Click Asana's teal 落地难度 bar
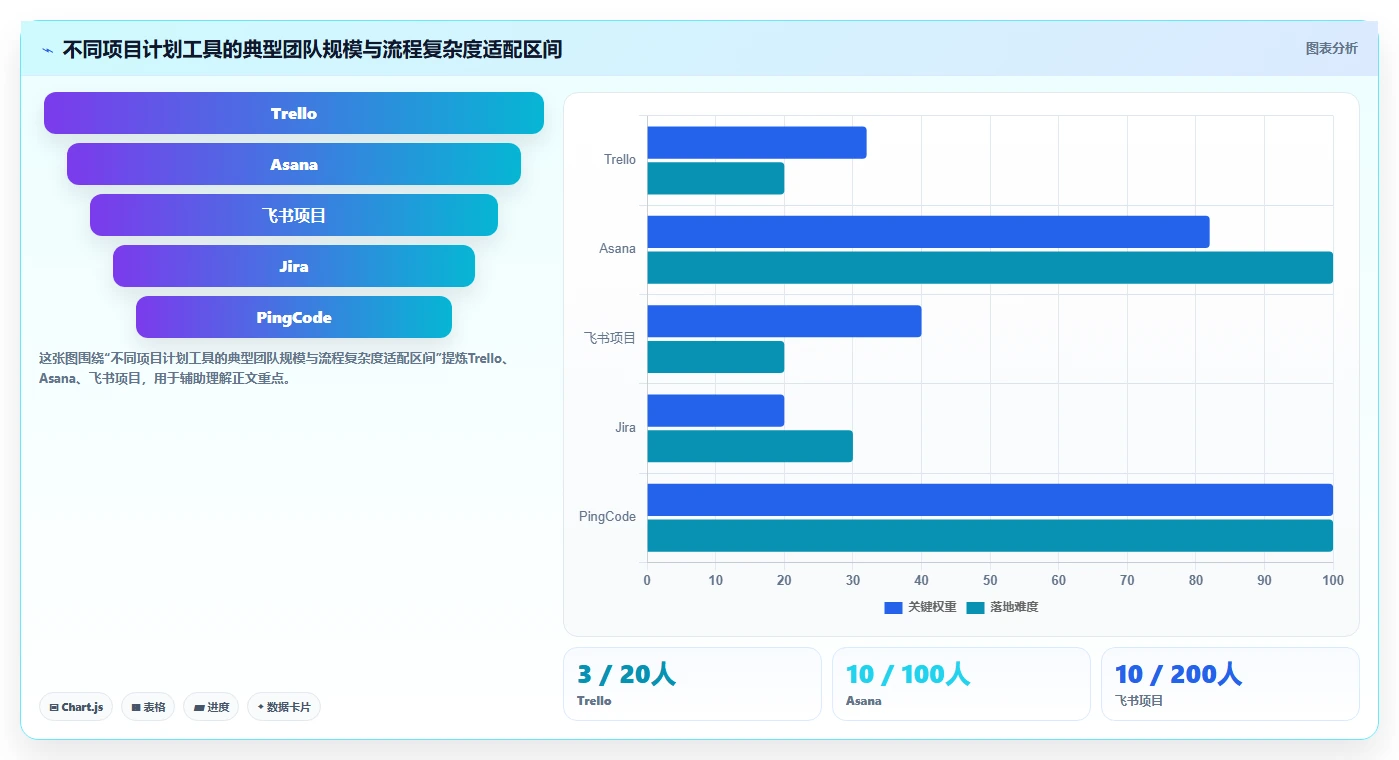1399x760 pixels. pos(990,268)
